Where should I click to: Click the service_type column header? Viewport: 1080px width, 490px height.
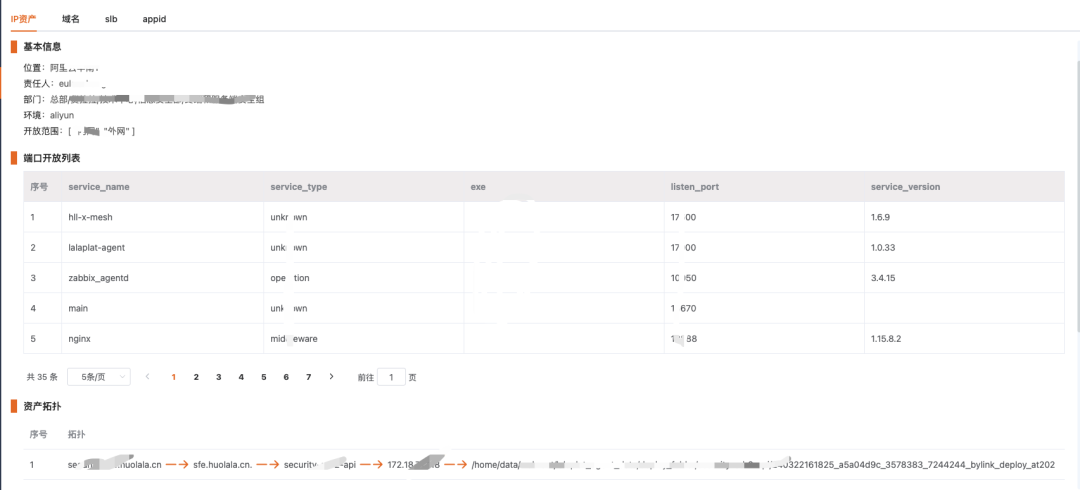click(298, 187)
